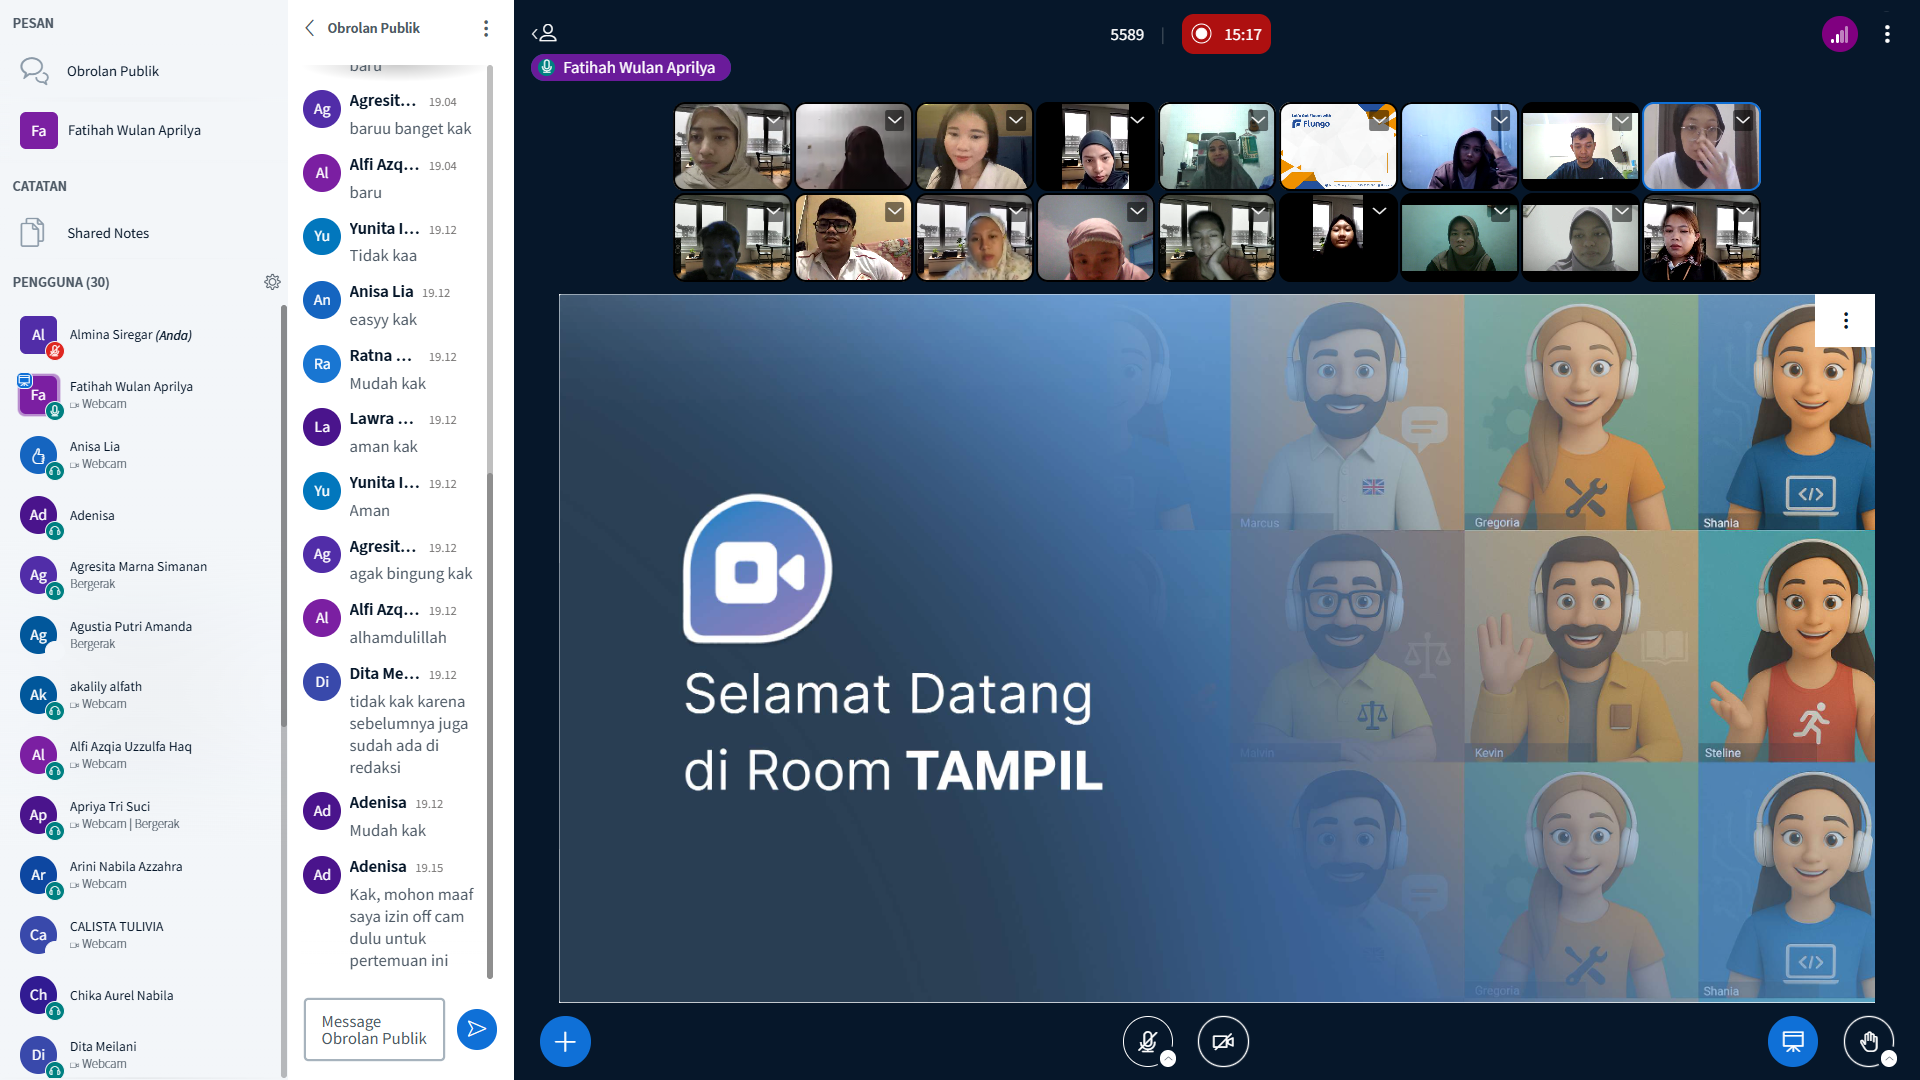This screenshot has height=1080, width=1920.
Task: Open chat options three-dot menu
Action: (x=486, y=28)
